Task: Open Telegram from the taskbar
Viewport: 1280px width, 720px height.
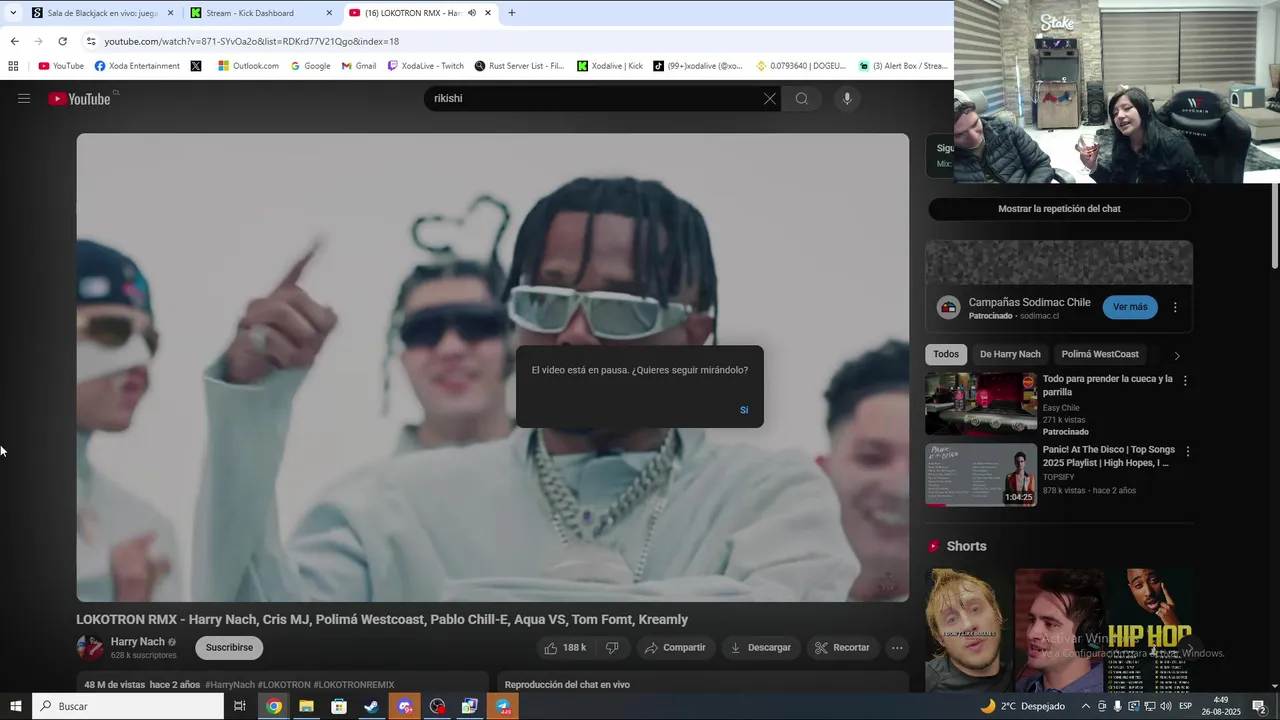Action: tap(503, 706)
